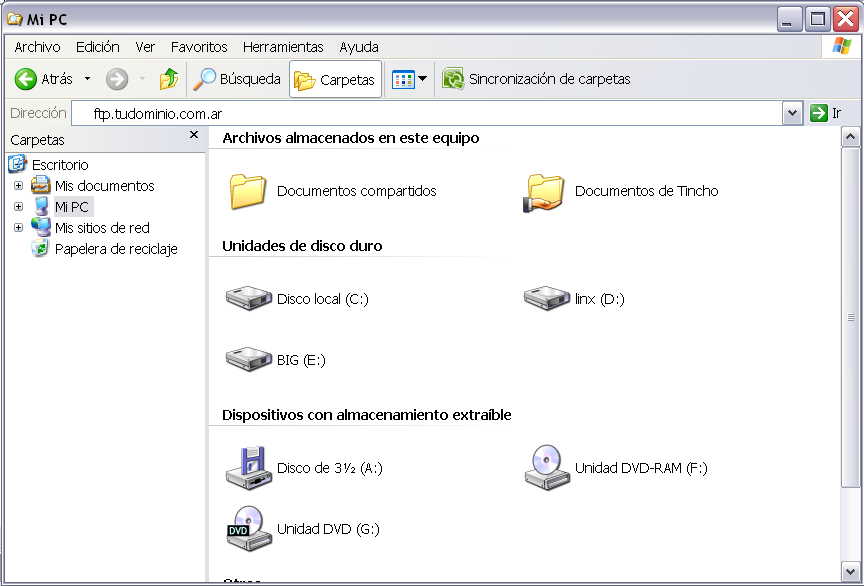Click the Papelera de reciclaje bin icon
Image resolution: width=864 pixels, height=586 pixels.
point(40,249)
